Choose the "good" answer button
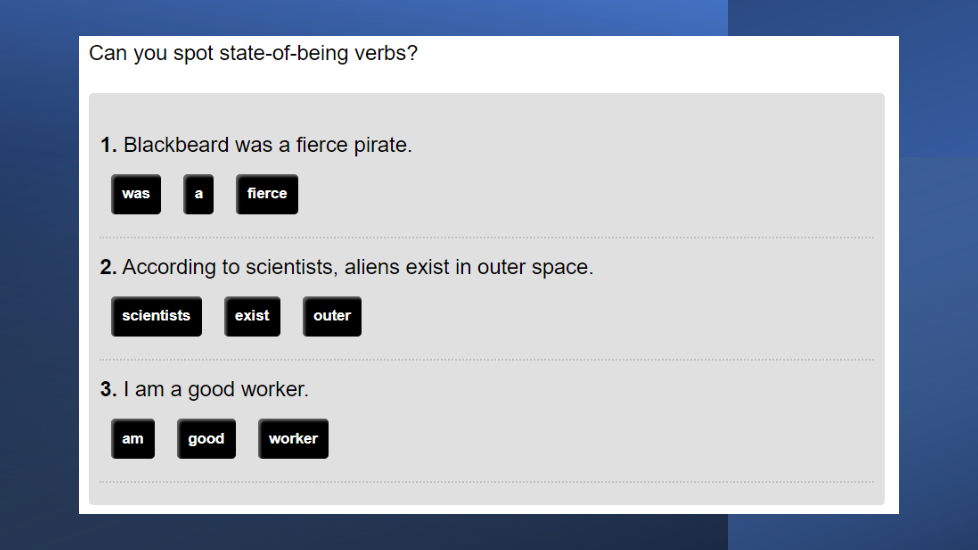 pyautogui.click(x=206, y=439)
